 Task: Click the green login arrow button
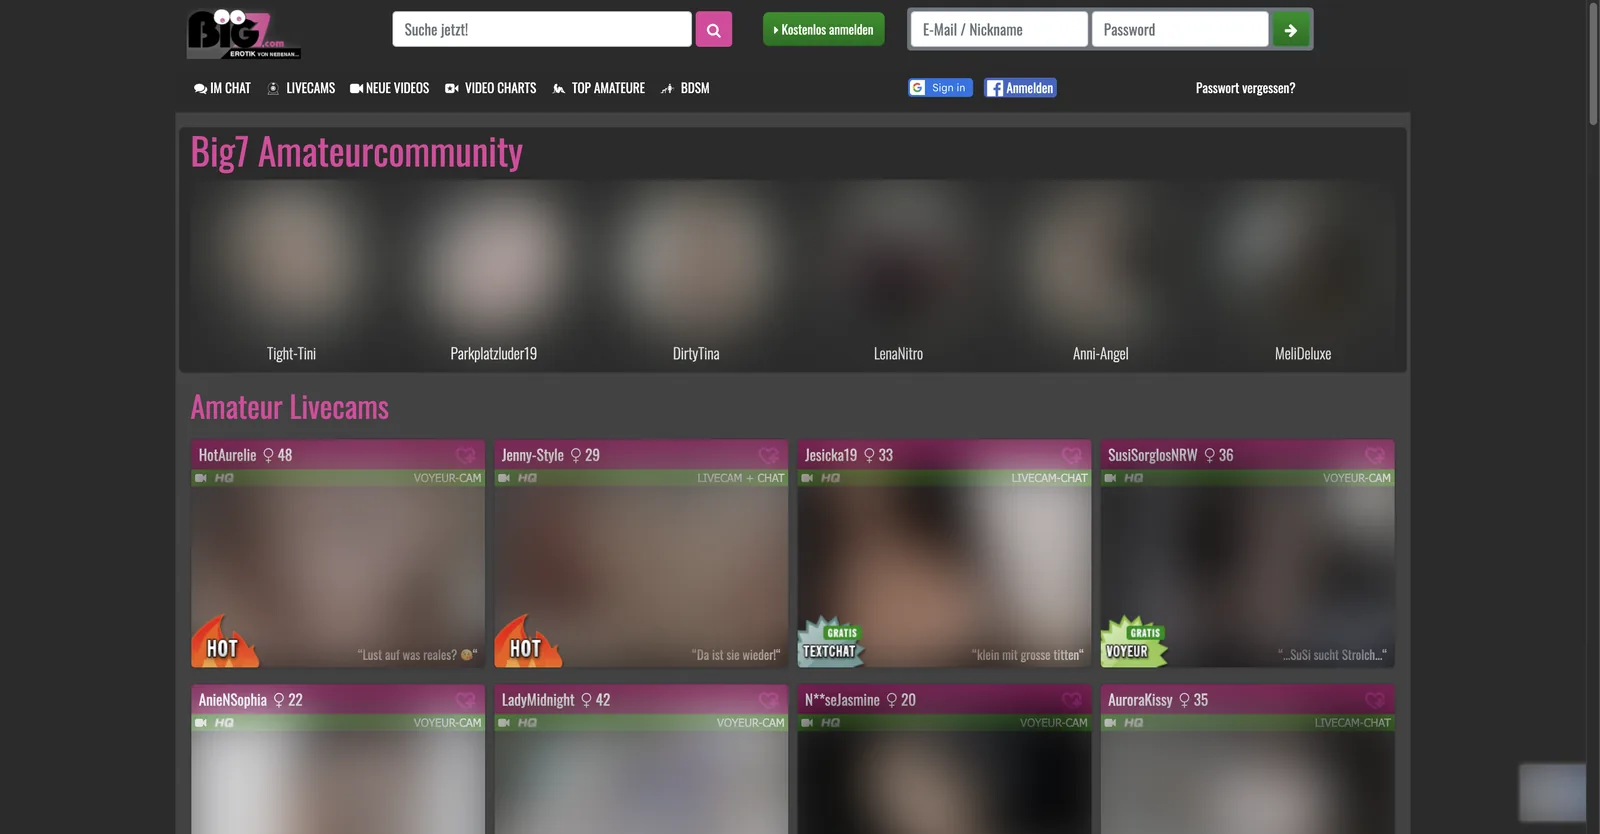pyautogui.click(x=1290, y=30)
